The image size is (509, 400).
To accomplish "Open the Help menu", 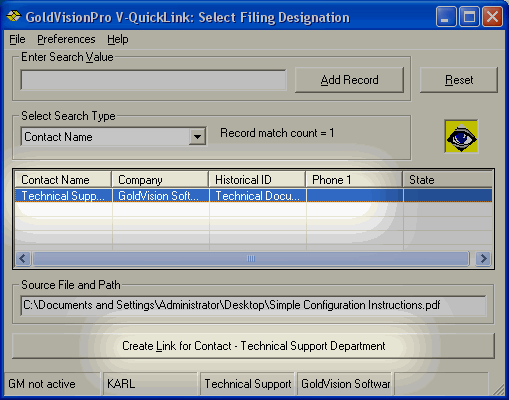I will pyautogui.click(x=118, y=39).
